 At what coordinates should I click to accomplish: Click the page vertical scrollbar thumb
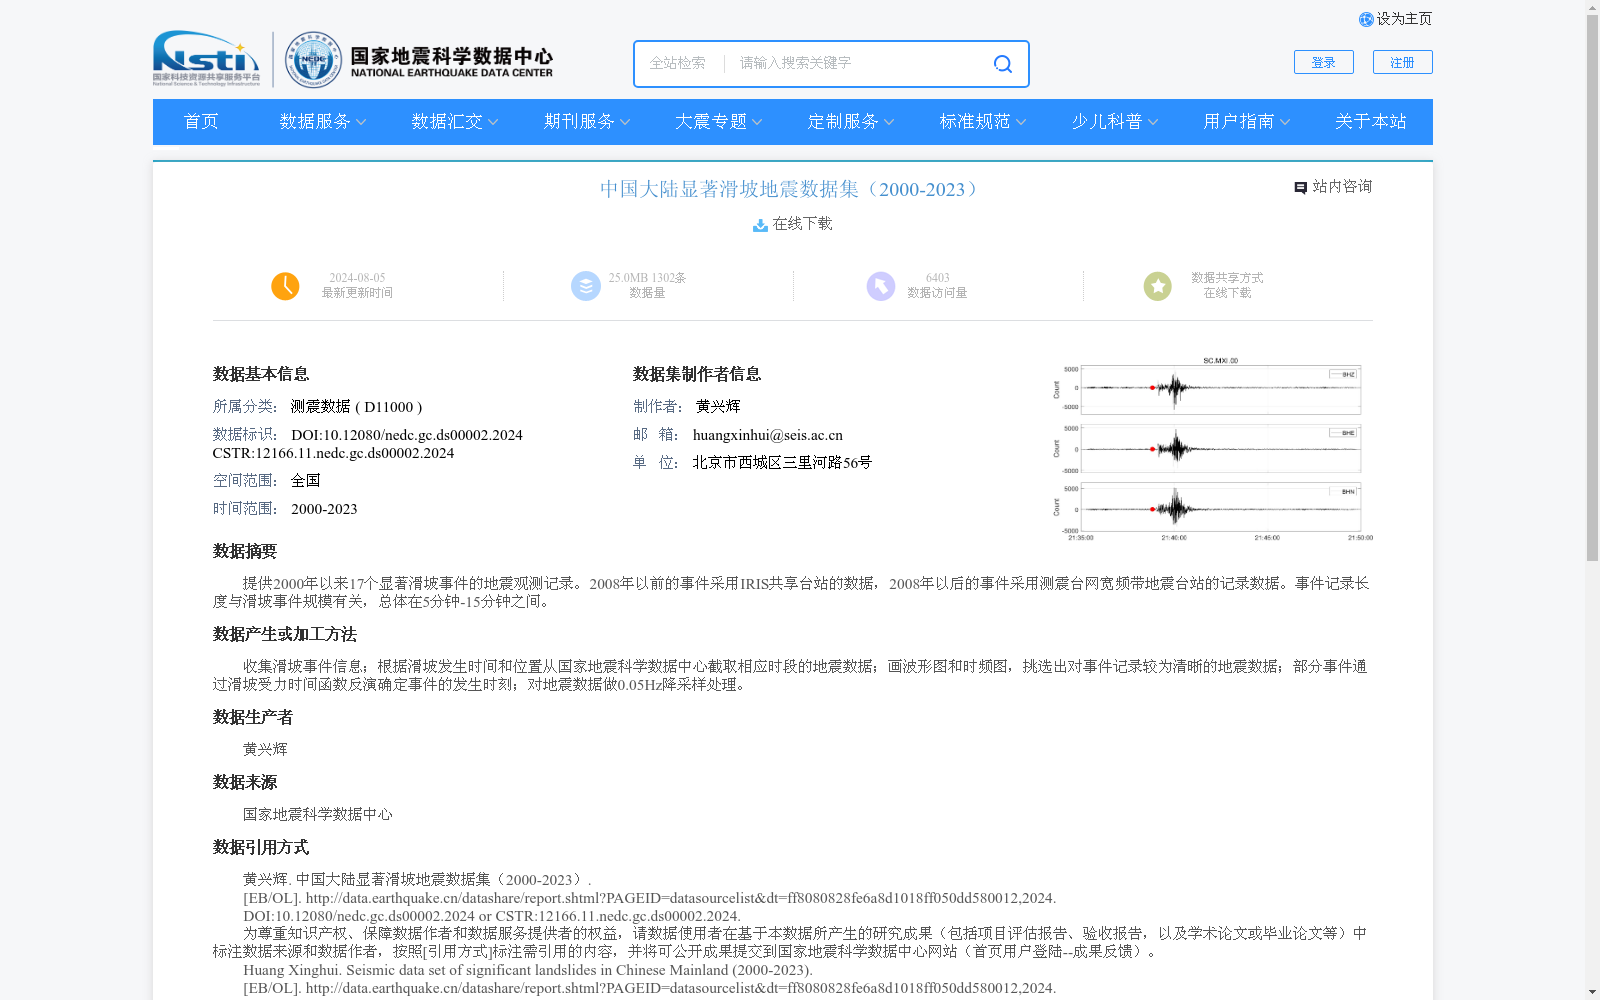[x=1592, y=287]
